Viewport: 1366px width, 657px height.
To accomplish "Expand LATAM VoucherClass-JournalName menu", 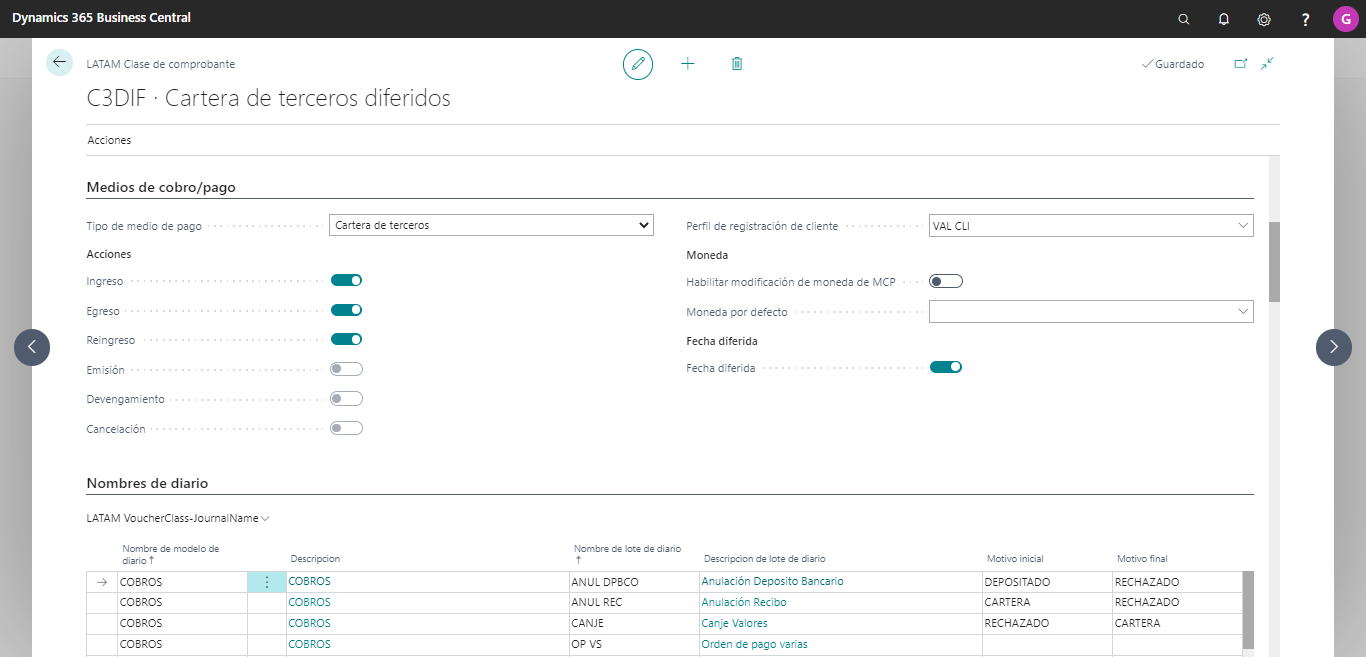I will [178, 518].
